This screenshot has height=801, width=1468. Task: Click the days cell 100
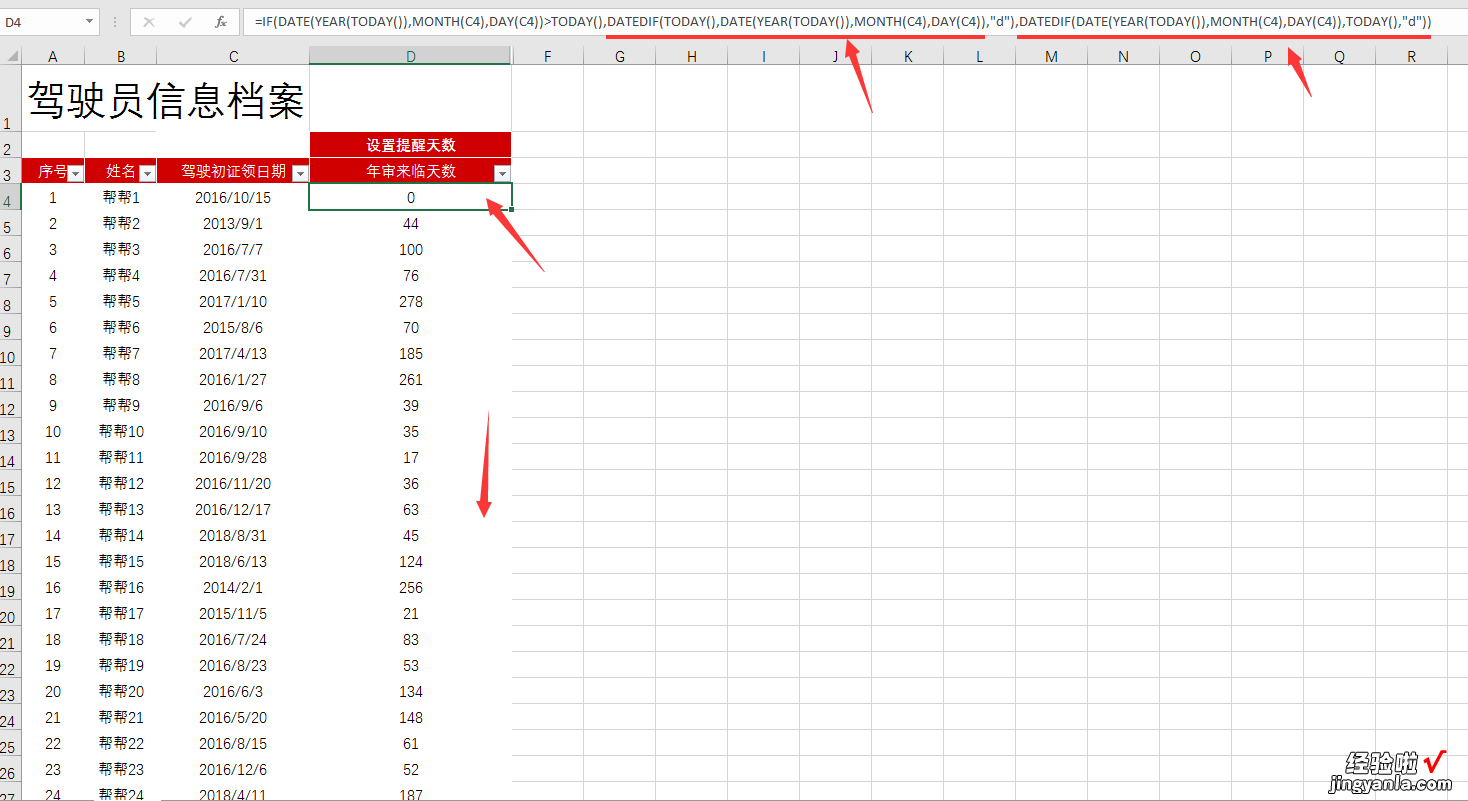[411, 250]
